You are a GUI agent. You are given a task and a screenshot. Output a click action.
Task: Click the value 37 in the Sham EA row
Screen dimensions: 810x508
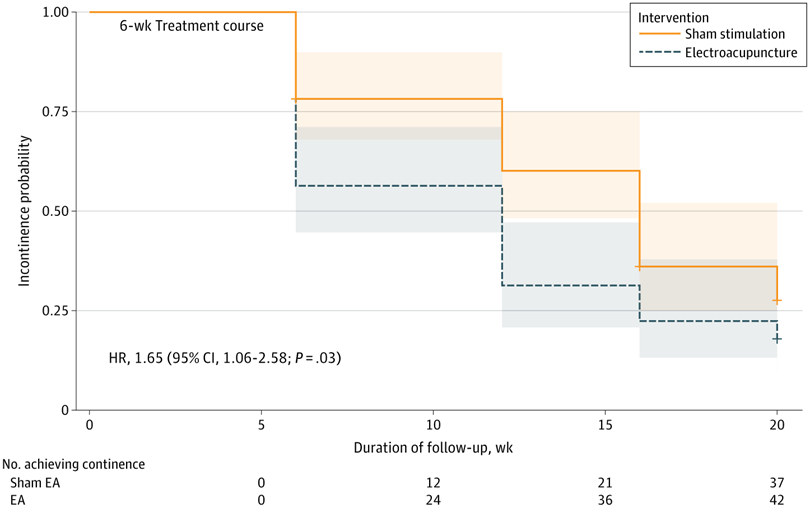tap(777, 481)
